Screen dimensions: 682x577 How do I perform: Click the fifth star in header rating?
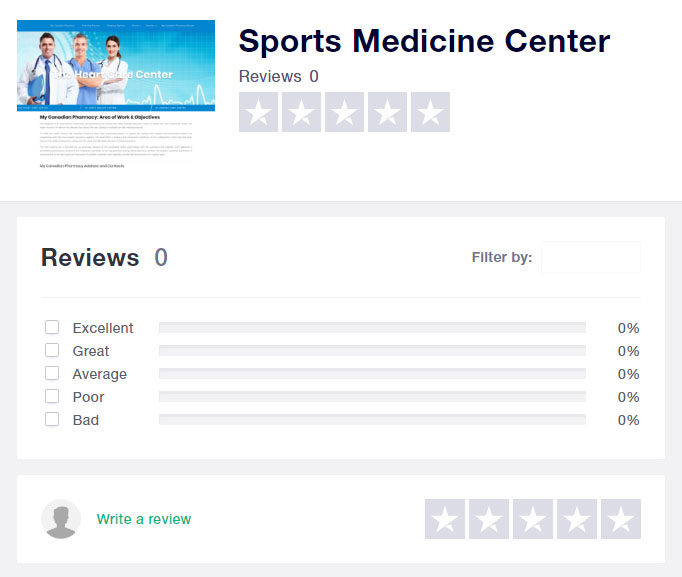(x=430, y=112)
